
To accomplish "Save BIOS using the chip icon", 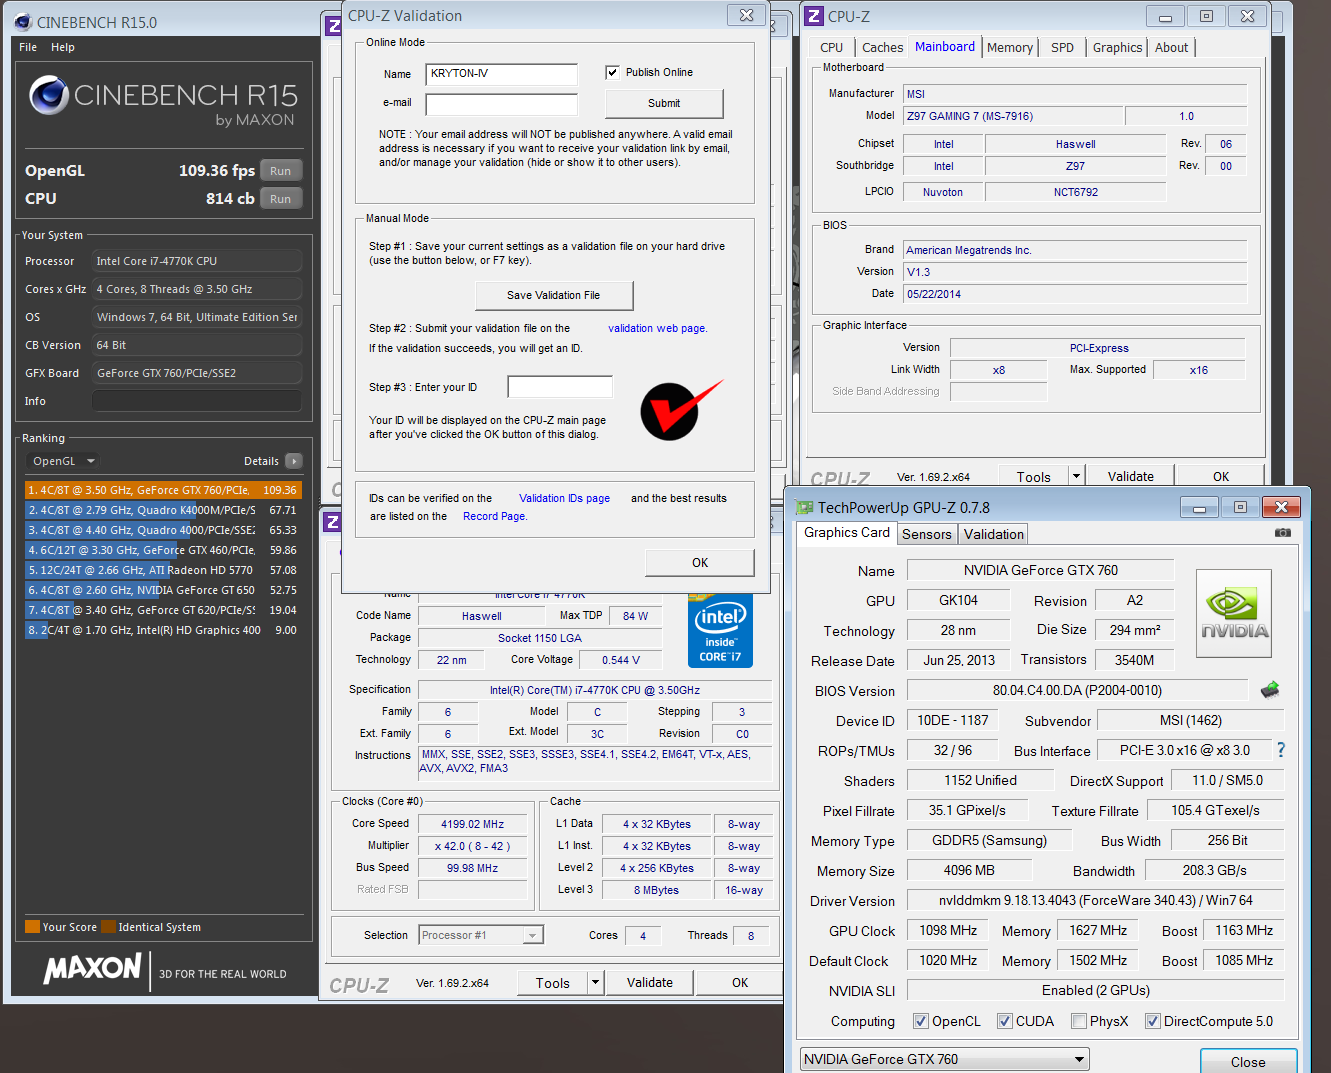I will 1270,690.
